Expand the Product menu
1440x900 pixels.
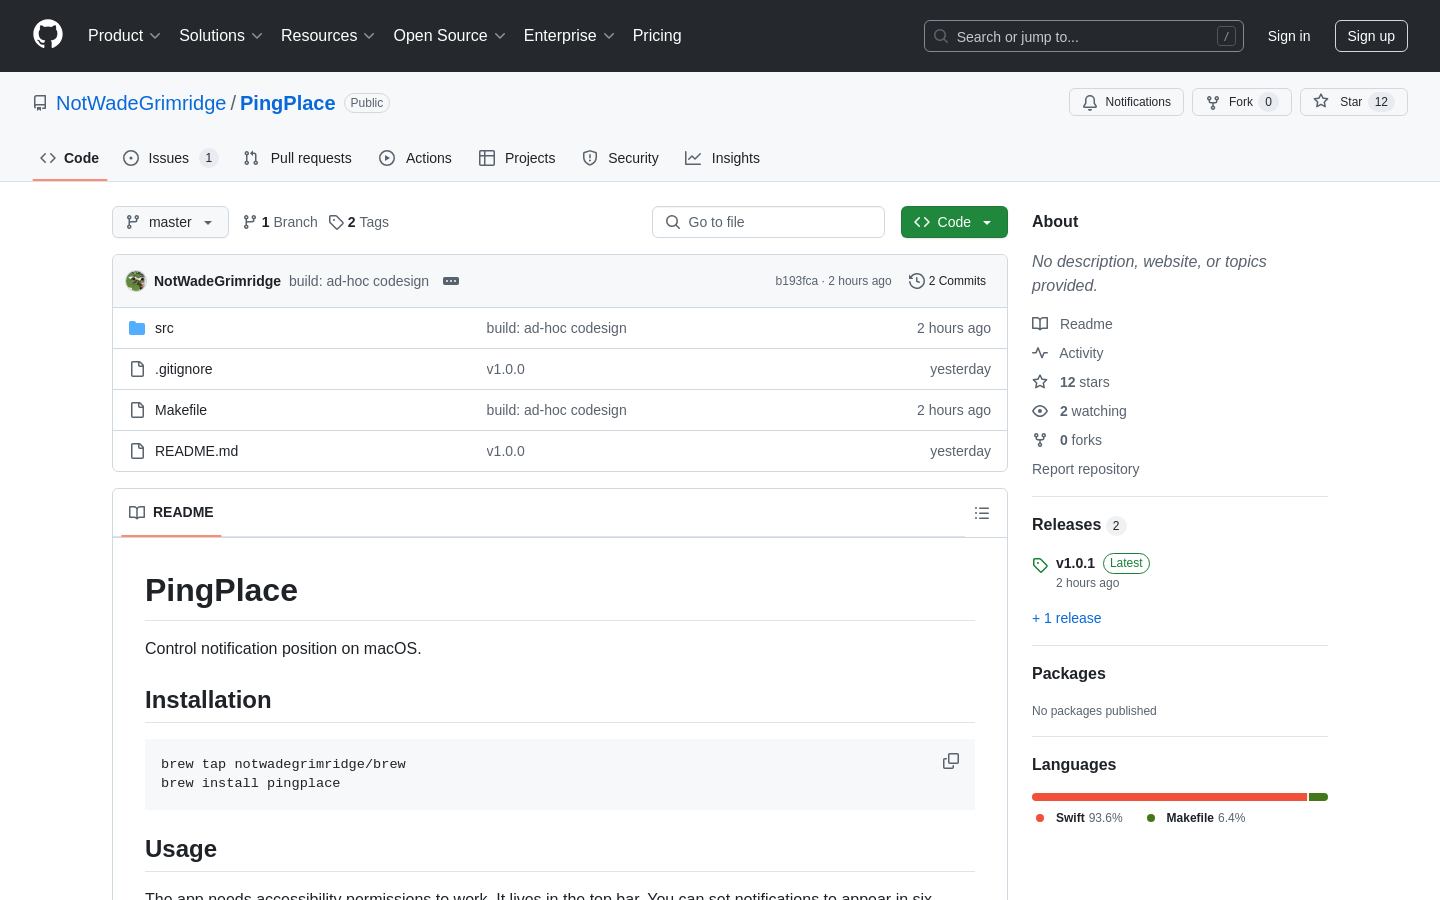point(124,36)
